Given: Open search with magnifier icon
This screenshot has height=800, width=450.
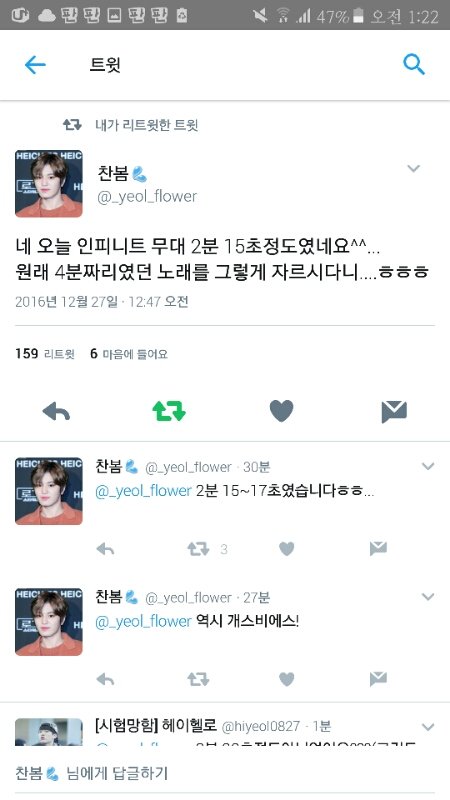Looking at the screenshot, I should pyautogui.click(x=414, y=65).
